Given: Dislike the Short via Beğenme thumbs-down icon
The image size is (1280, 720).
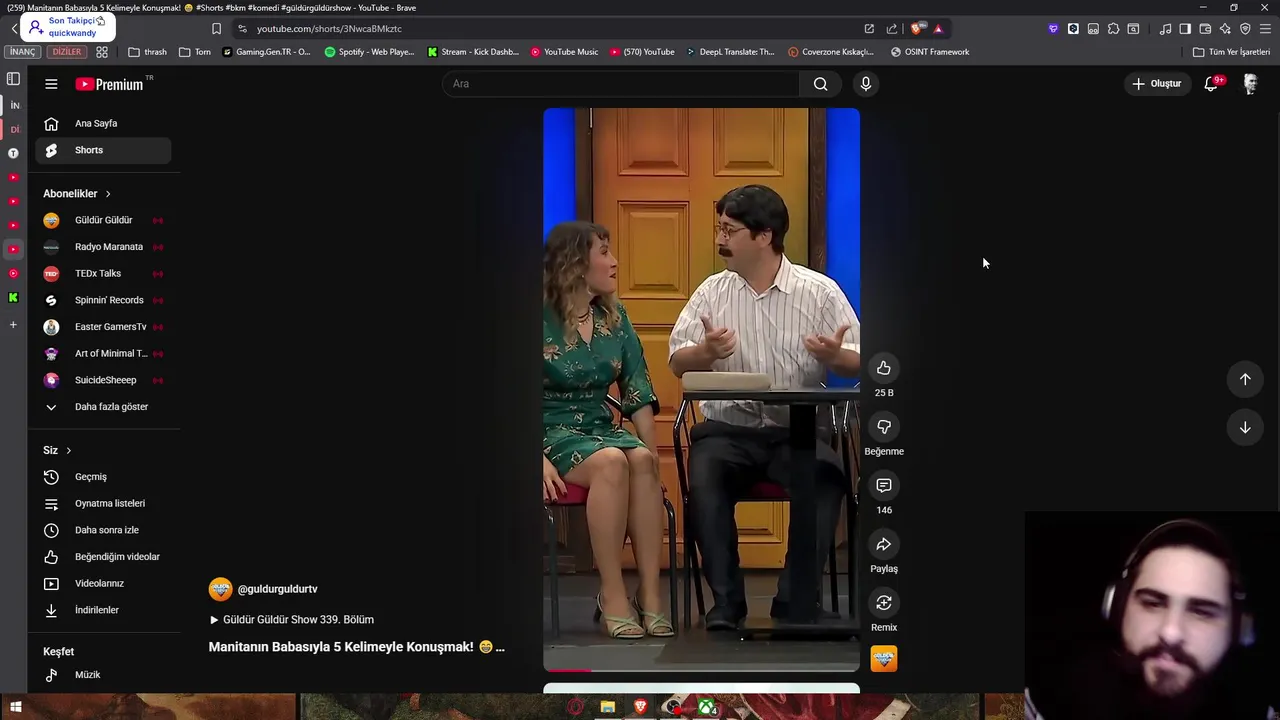Looking at the screenshot, I should click(x=883, y=427).
